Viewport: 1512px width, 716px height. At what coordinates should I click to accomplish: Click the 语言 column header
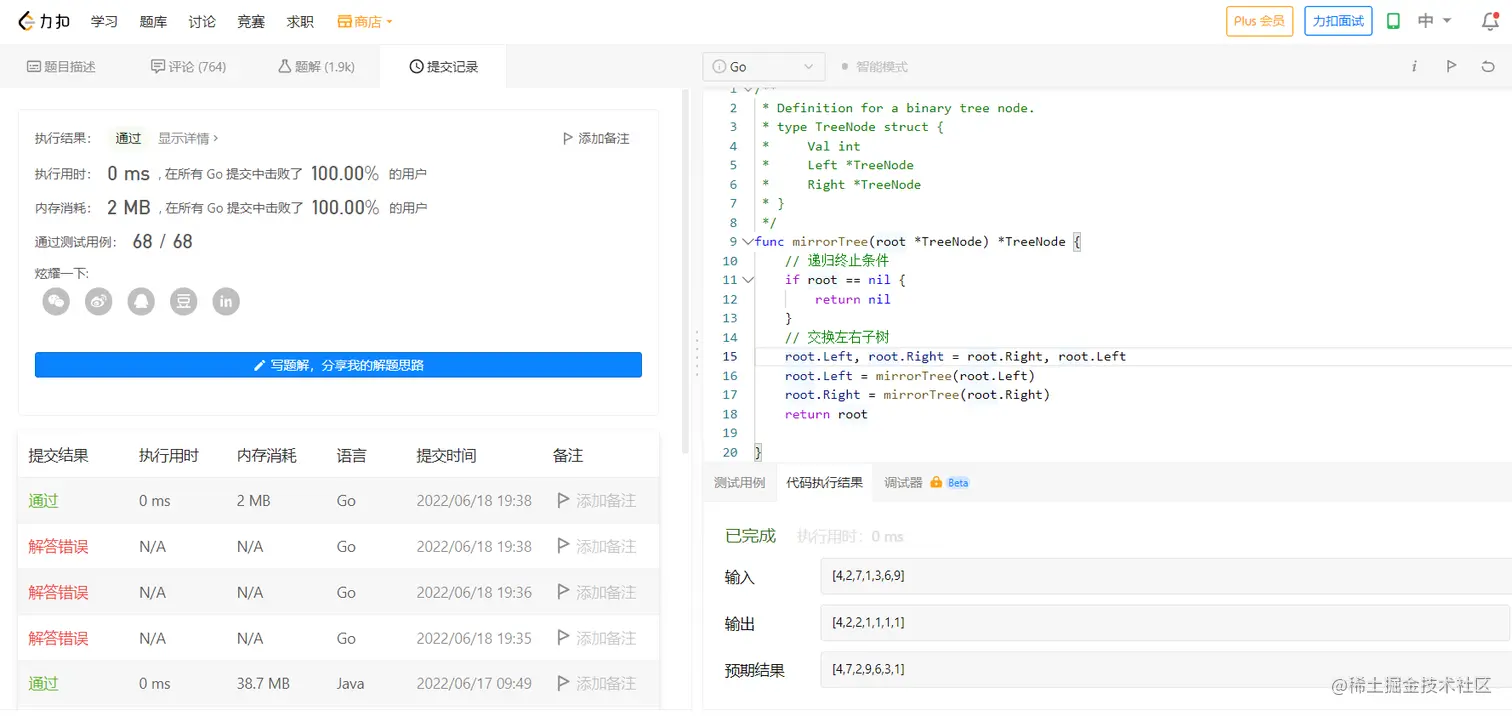pyautogui.click(x=351, y=456)
